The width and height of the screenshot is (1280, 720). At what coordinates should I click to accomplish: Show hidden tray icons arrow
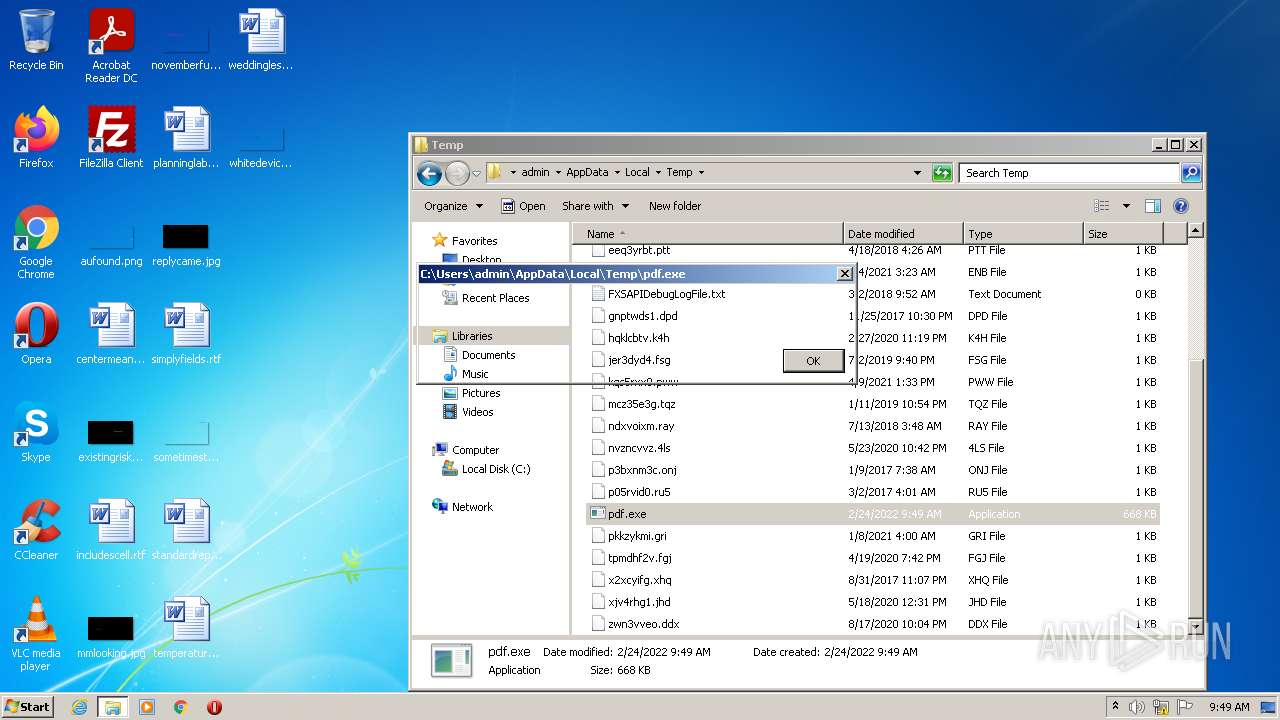click(1115, 707)
